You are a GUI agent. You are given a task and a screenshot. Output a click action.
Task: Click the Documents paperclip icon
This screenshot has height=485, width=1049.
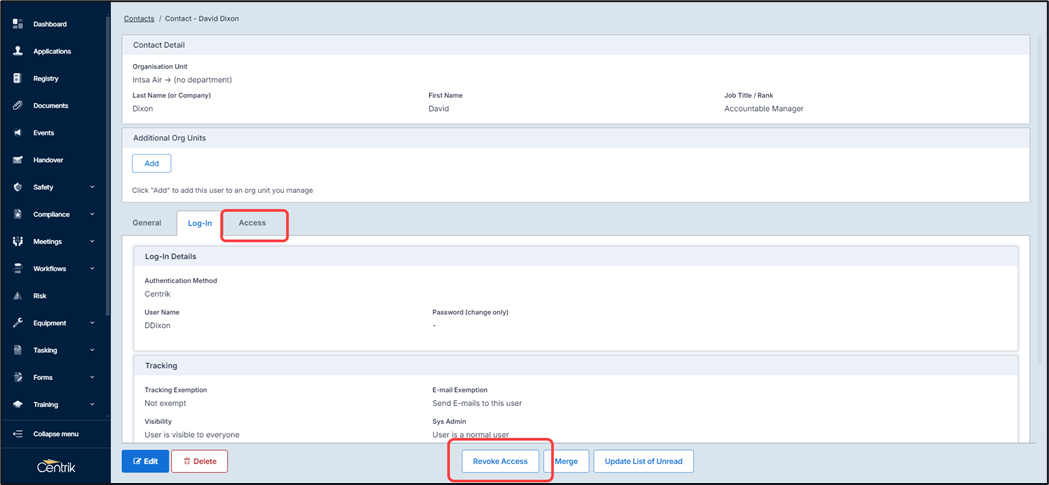(18, 106)
